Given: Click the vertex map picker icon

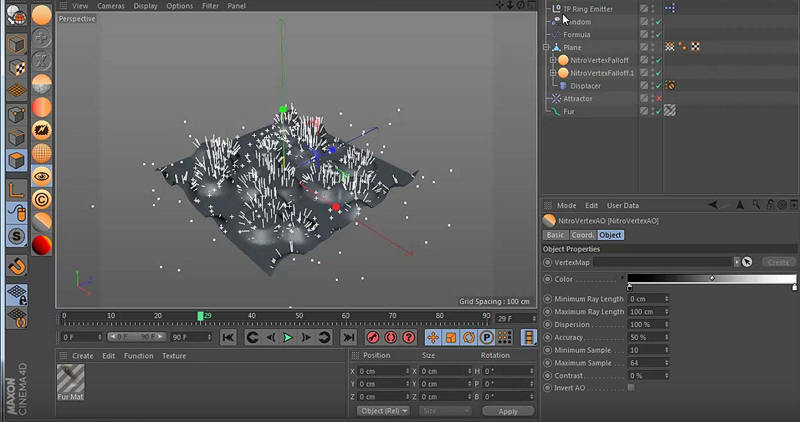Looking at the screenshot, I should pos(745,262).
